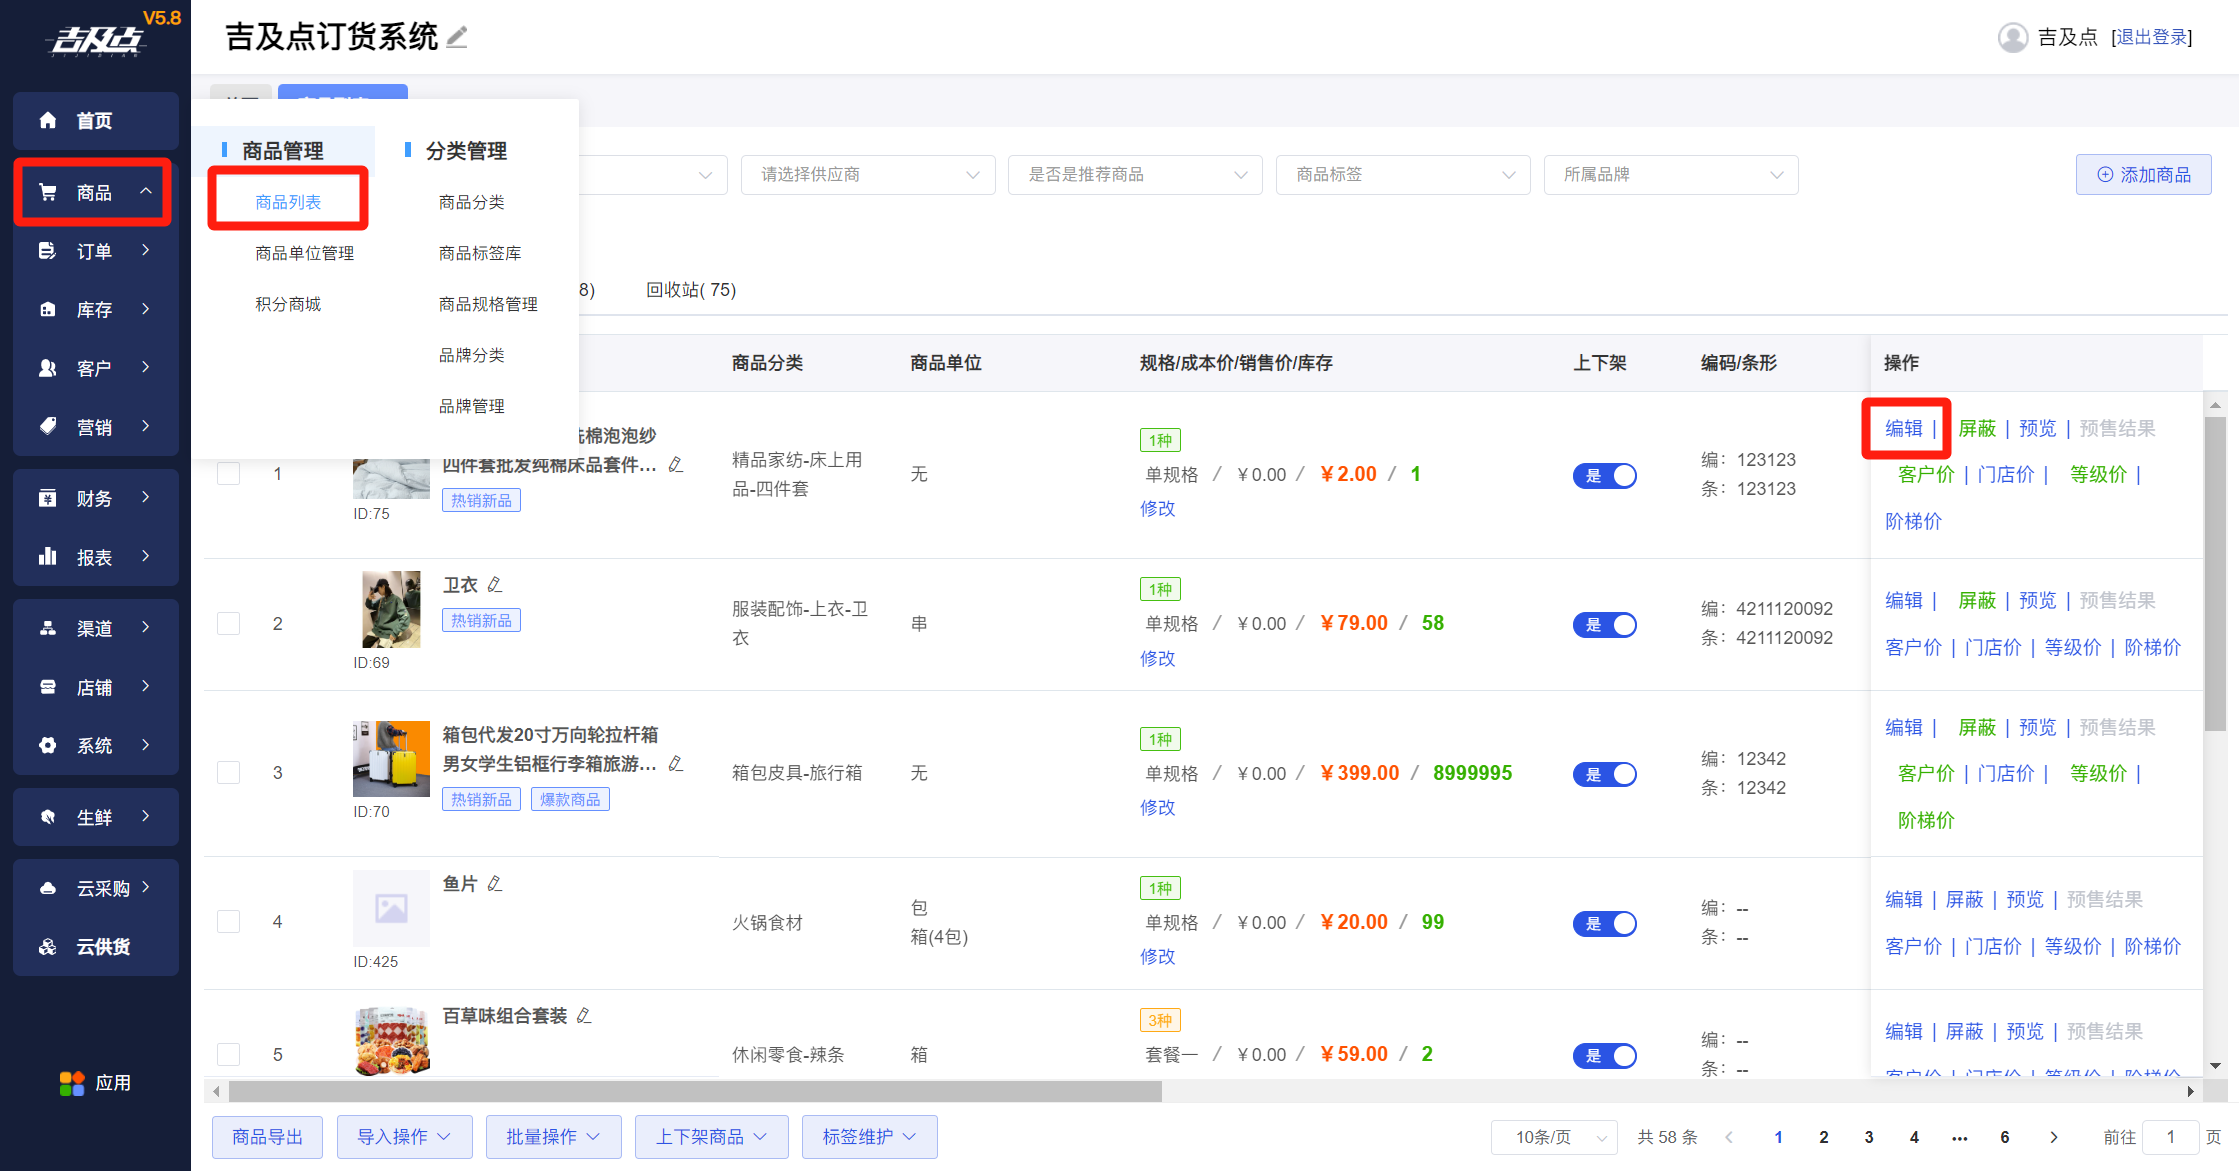The width and height of the screenshot is (2239, 1171).
Task: Toggle the 上下架 switch for 鱼片
Action: click(x=1604, y=924)
